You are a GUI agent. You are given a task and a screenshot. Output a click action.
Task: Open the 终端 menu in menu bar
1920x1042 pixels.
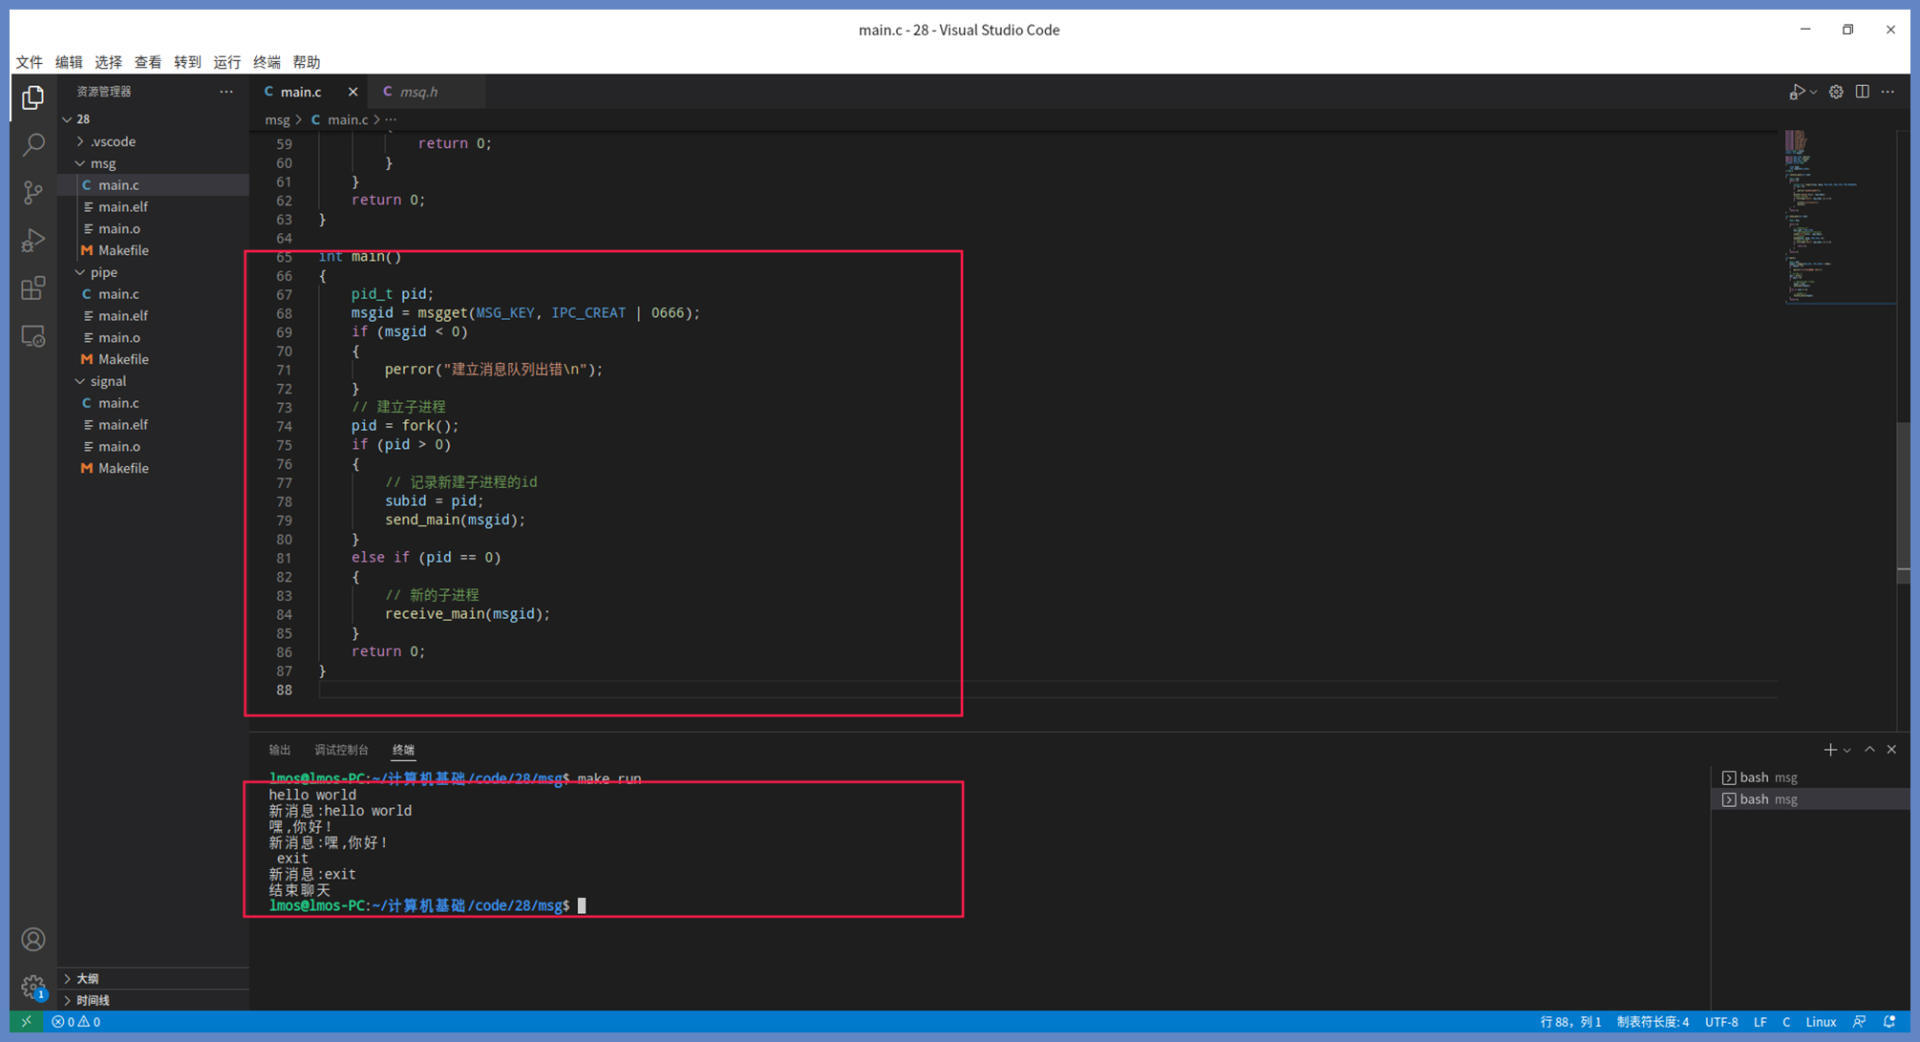tap(266, 62)
